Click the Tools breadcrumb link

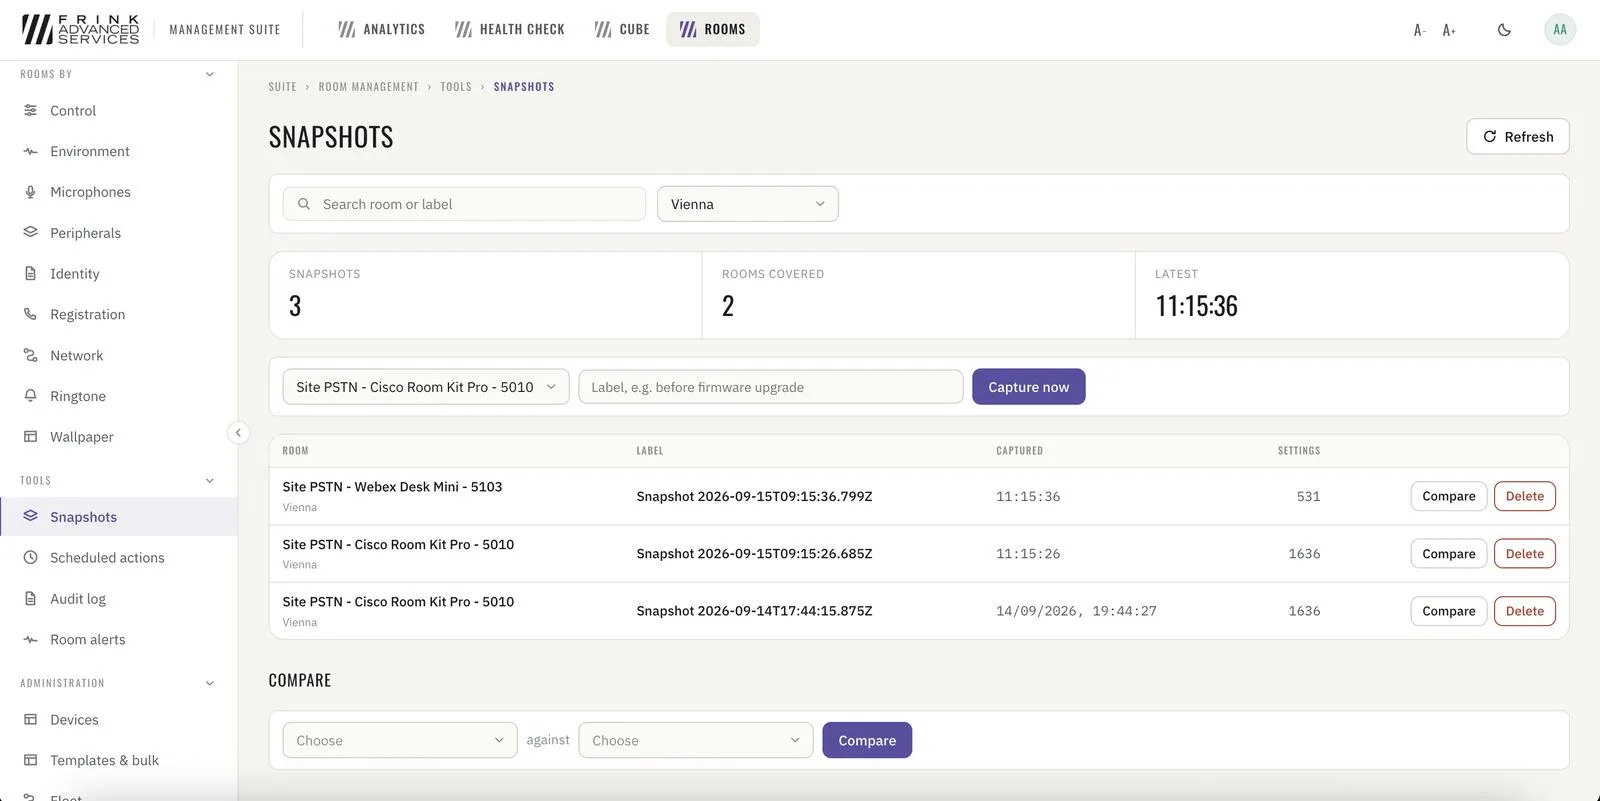pyautogui.click(x=456, y=87)
